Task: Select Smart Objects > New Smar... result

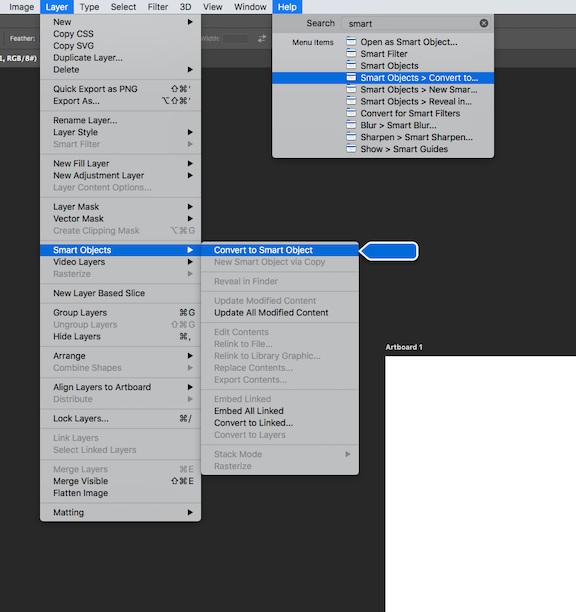Action: [383, 89]
